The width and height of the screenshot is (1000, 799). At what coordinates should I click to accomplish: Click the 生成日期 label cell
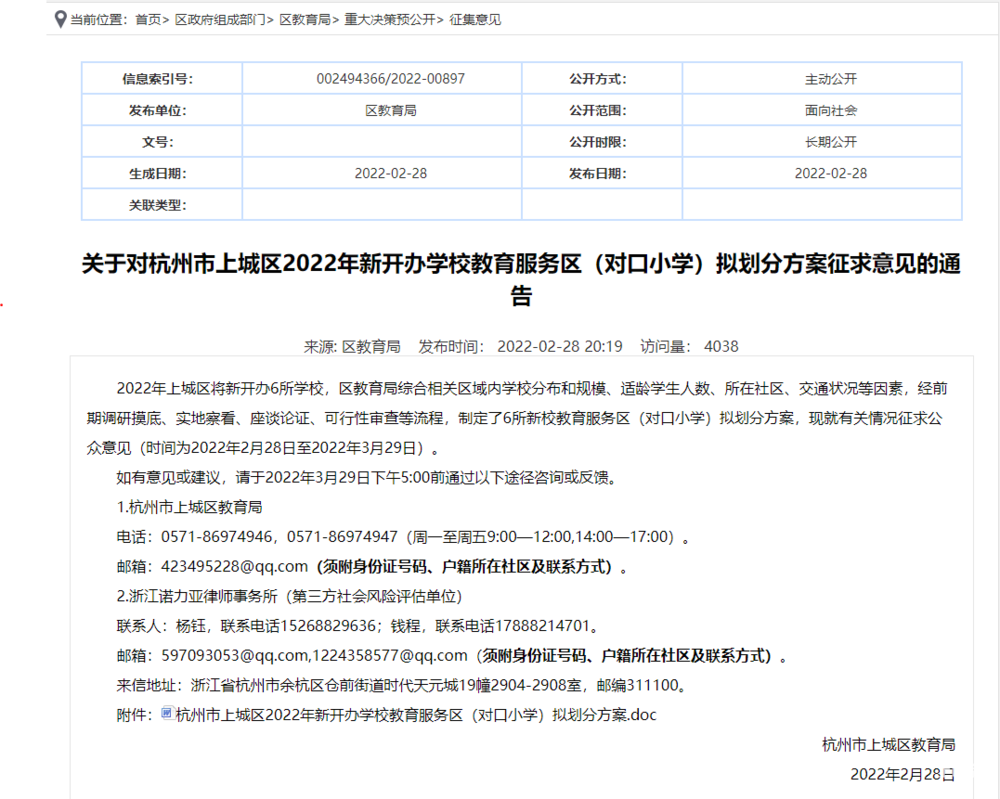click(x=162, y=173)
